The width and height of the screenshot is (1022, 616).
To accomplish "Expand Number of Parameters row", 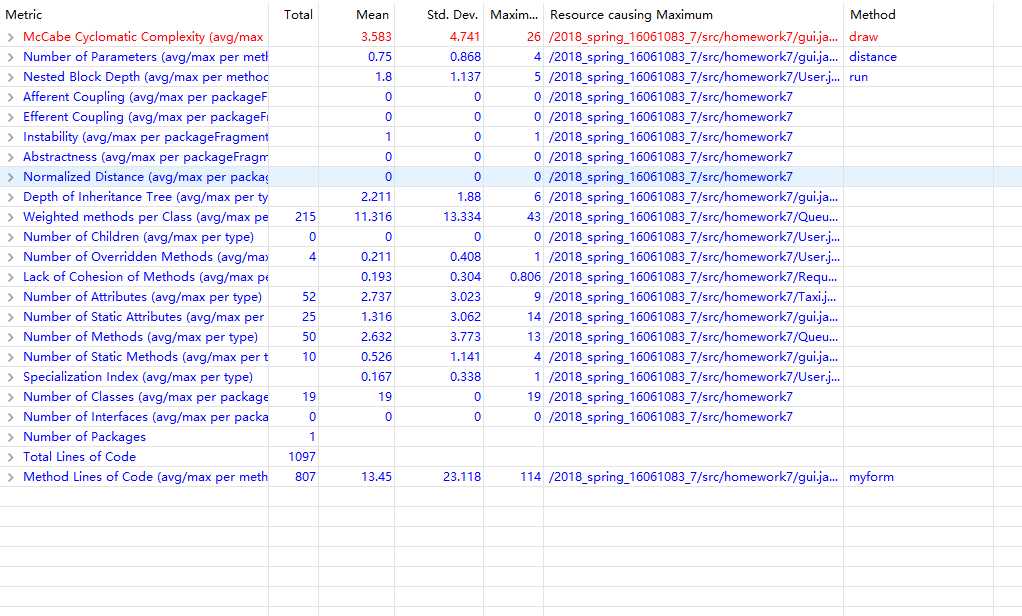I will coord(10,57).
